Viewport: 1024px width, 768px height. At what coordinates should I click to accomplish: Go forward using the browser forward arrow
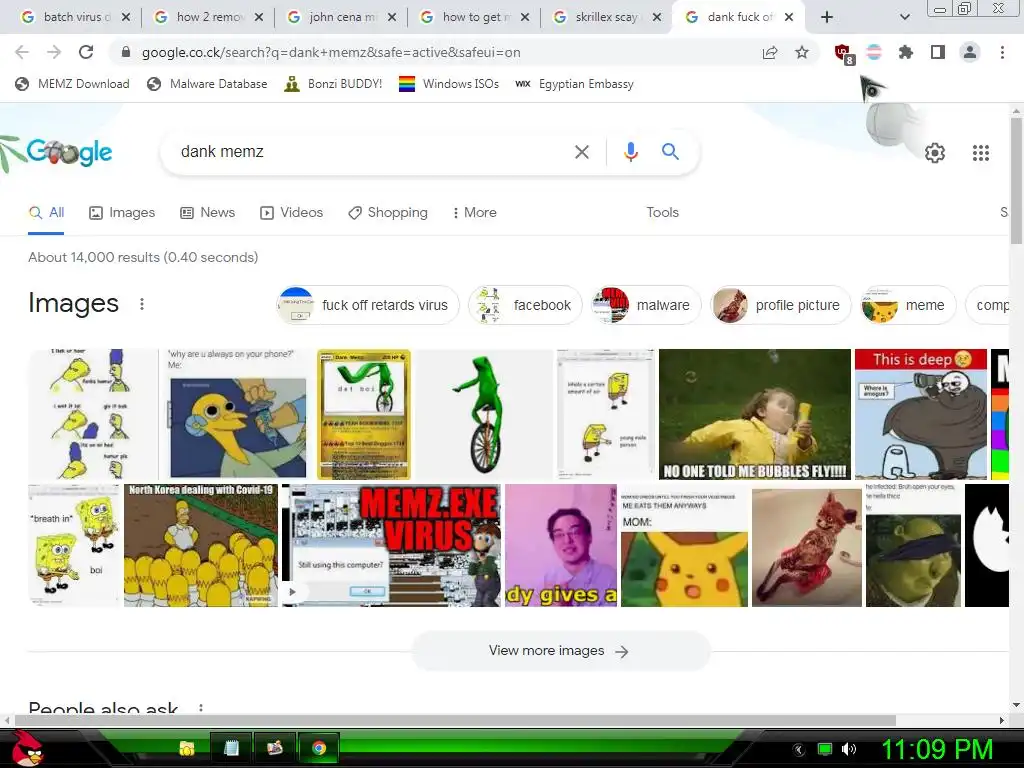click(54, 52)
